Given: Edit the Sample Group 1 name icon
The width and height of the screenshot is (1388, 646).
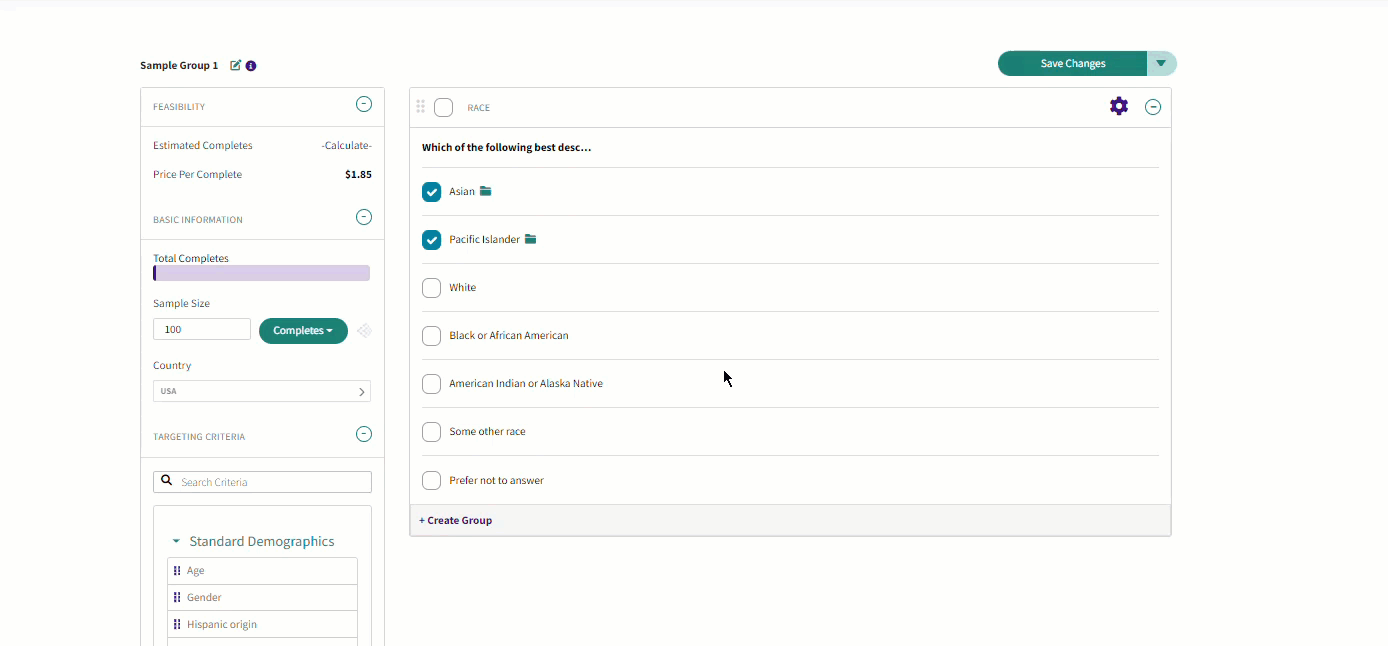Looking at the screenshot, I should coord(236,65).
